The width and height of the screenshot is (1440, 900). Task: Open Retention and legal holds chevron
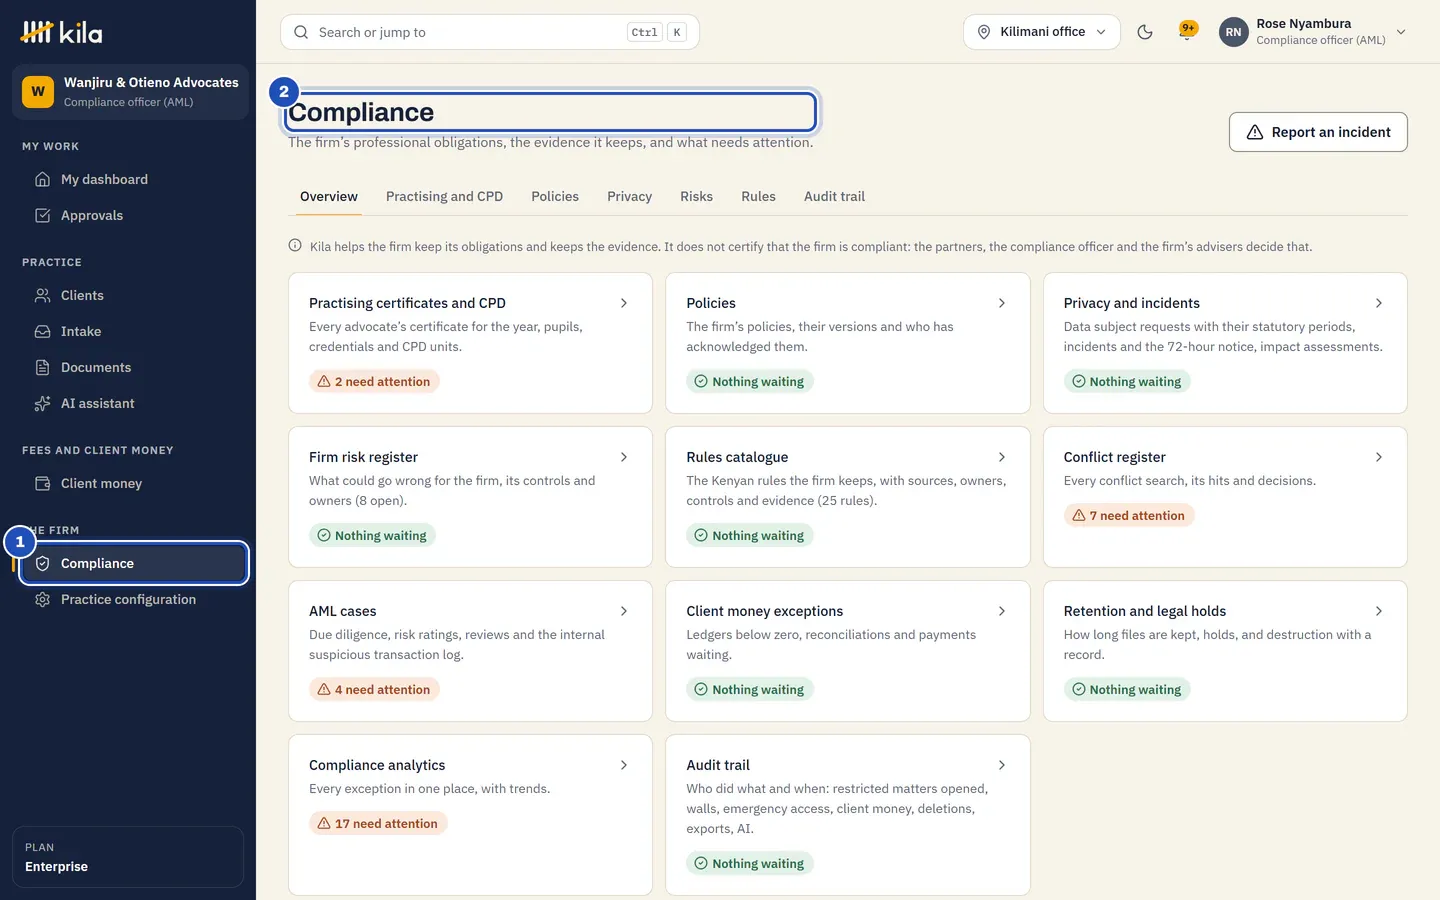point(1379,611)
